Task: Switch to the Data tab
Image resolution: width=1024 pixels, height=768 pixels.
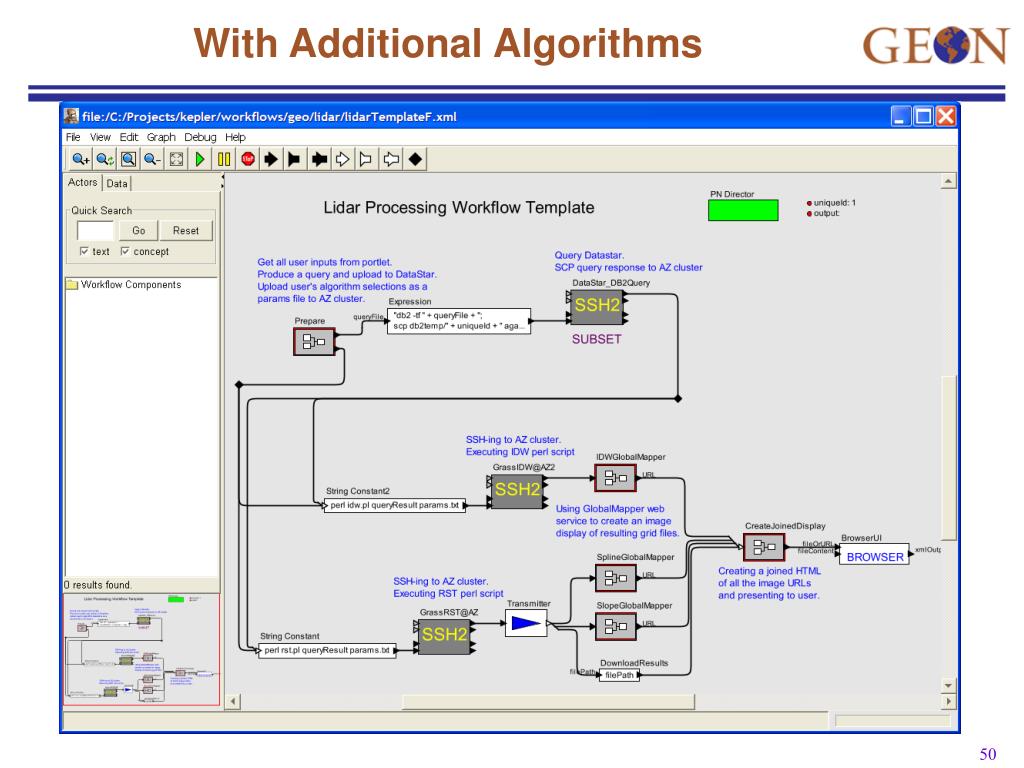Action: [117, 184]
